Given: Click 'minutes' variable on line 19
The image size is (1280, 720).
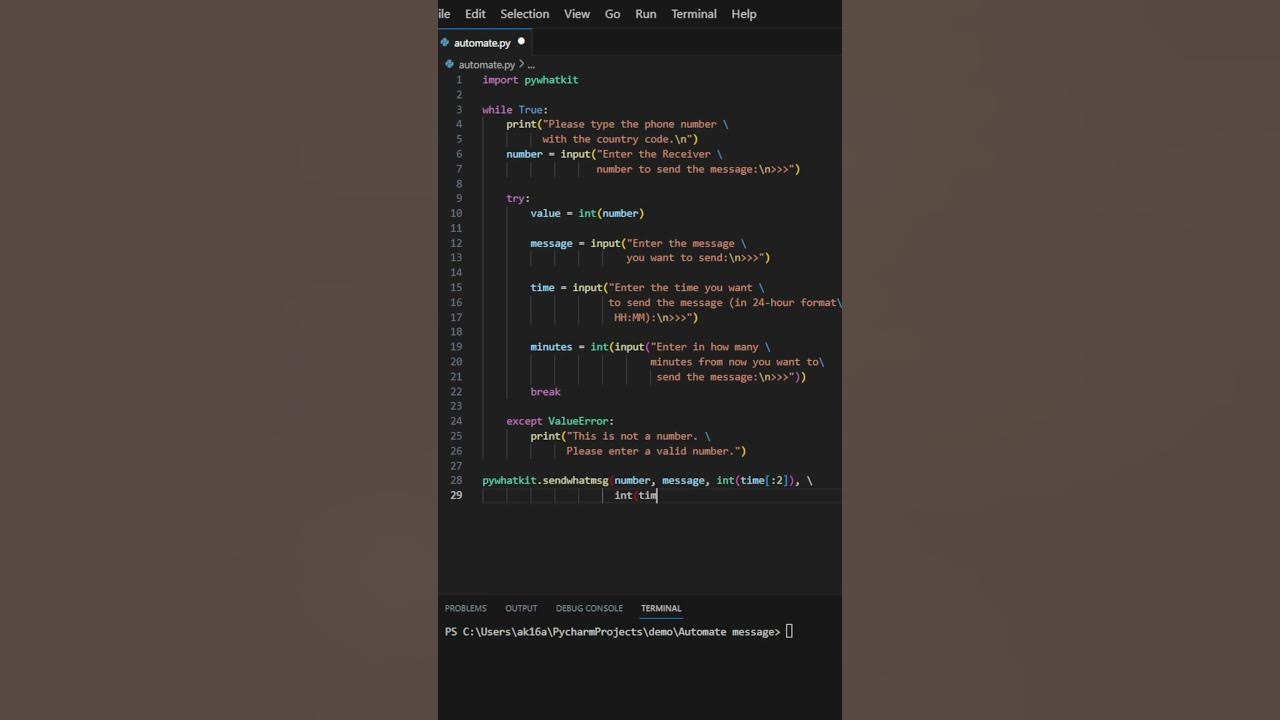Looking at the screenshot, I should coord(551,347).
